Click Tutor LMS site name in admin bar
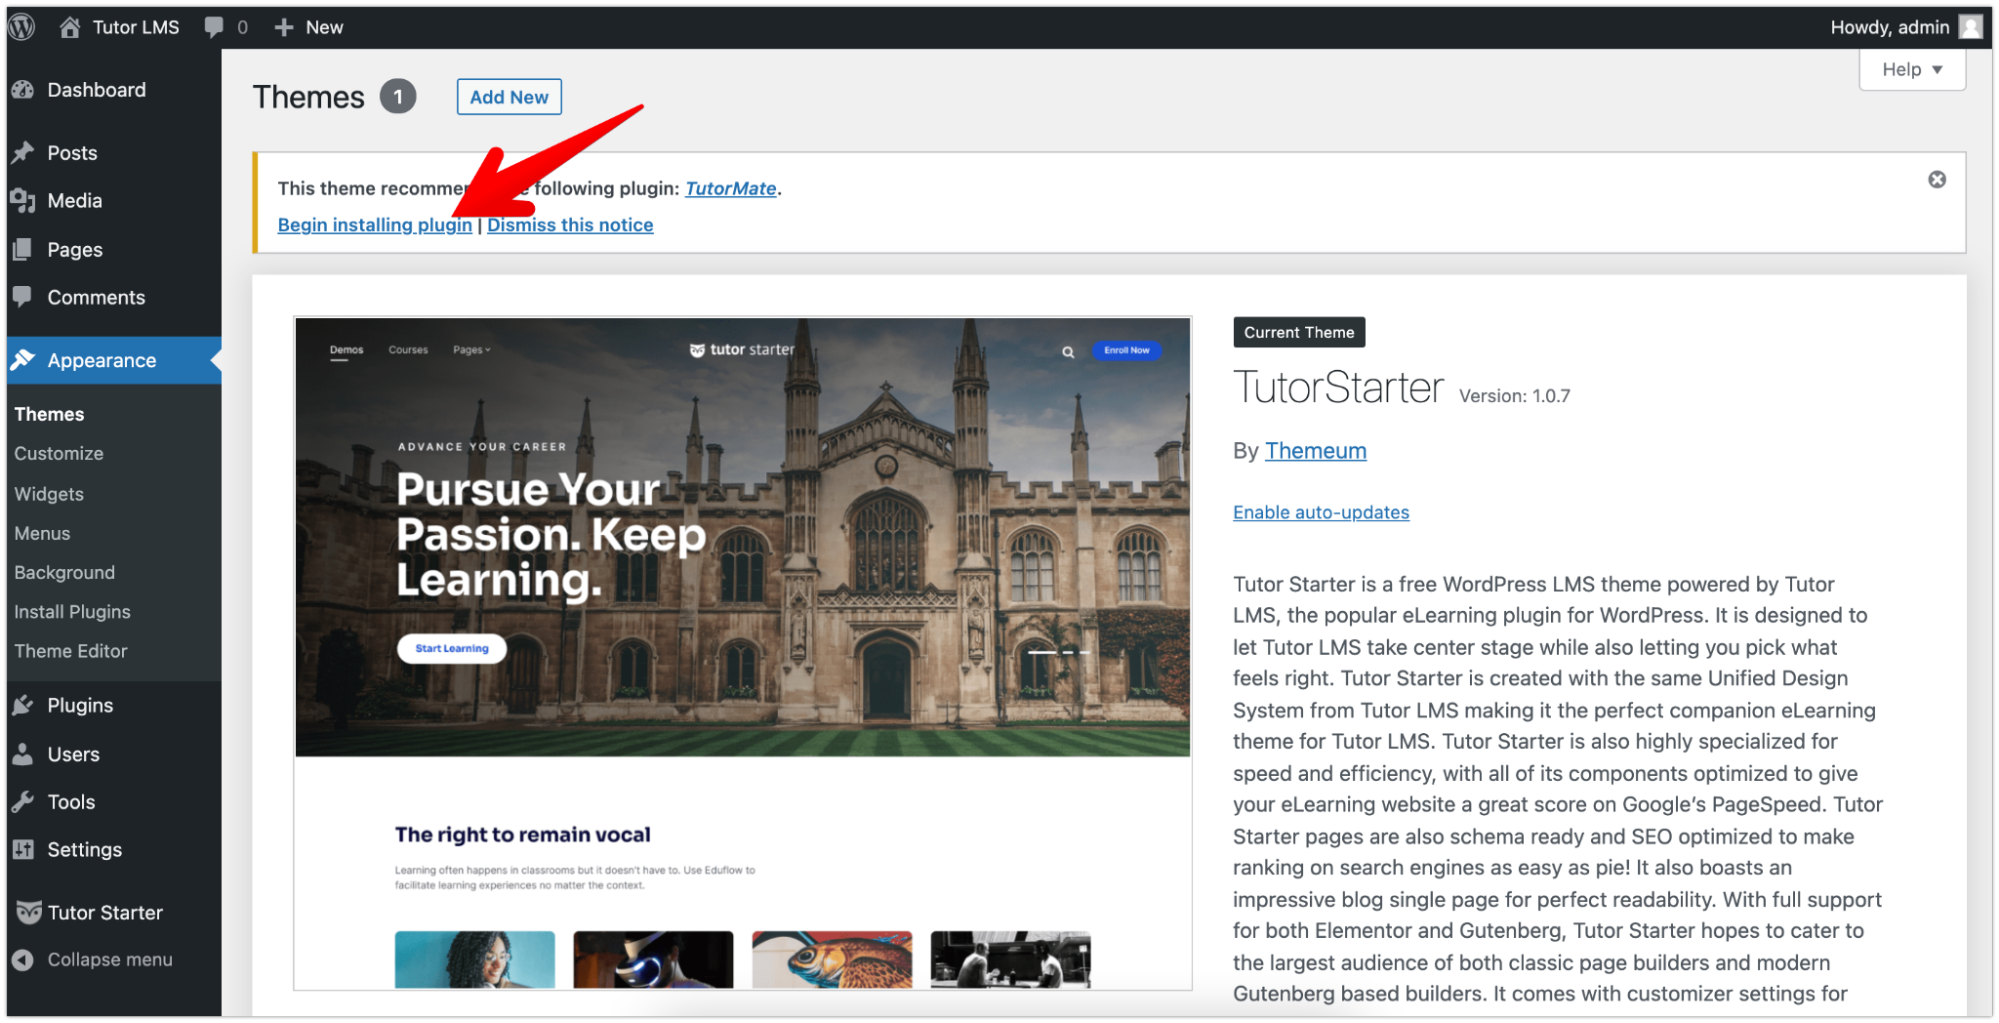Image resolution: width=1999 pixels, height=1023 pixels. tap(136, 27)
